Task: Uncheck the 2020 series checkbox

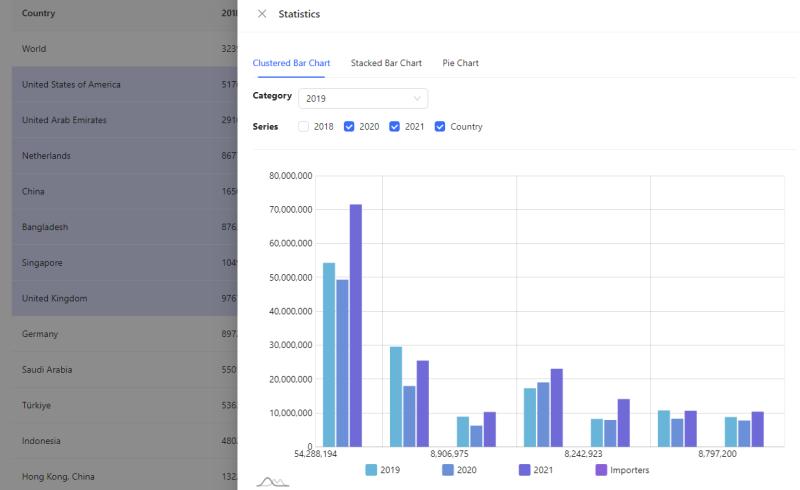Action: pos(349,127)
